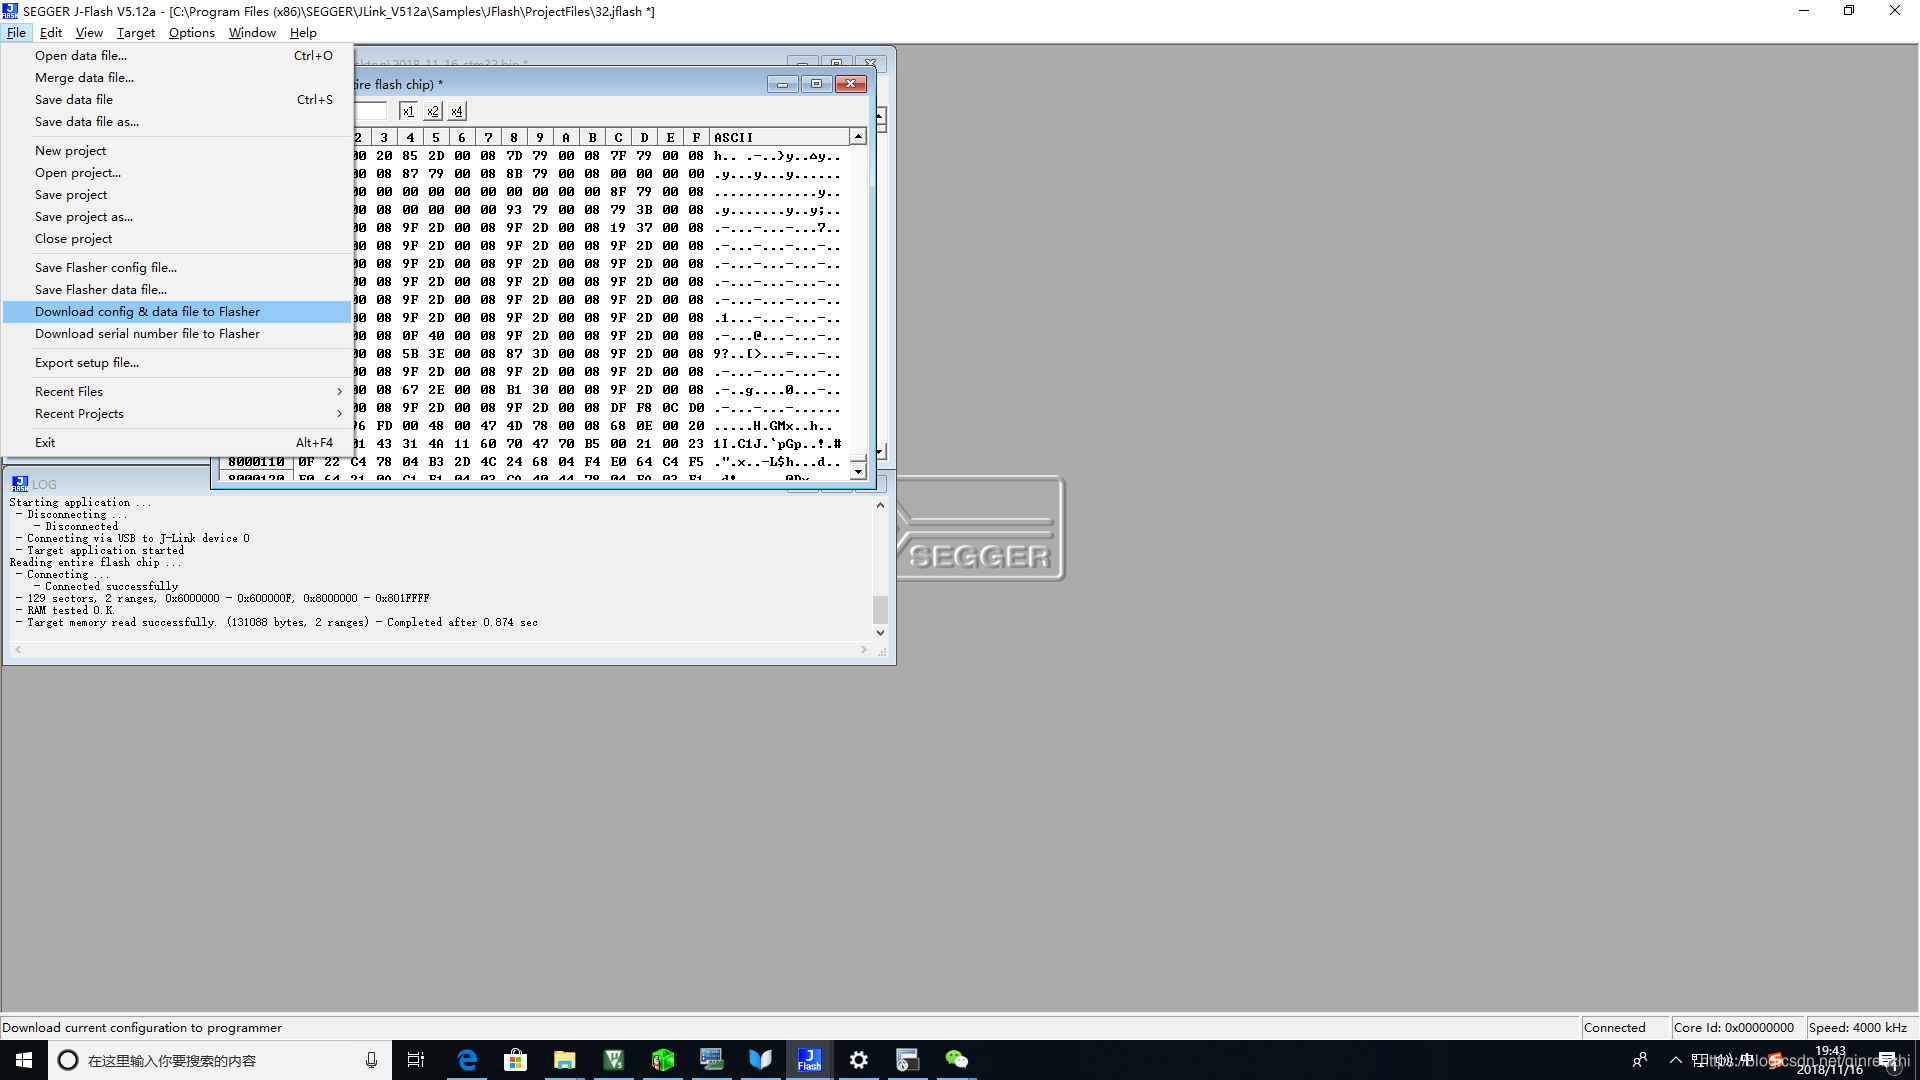
Task: Click the Task View taskbar icon
Action: coord(416,1060)
